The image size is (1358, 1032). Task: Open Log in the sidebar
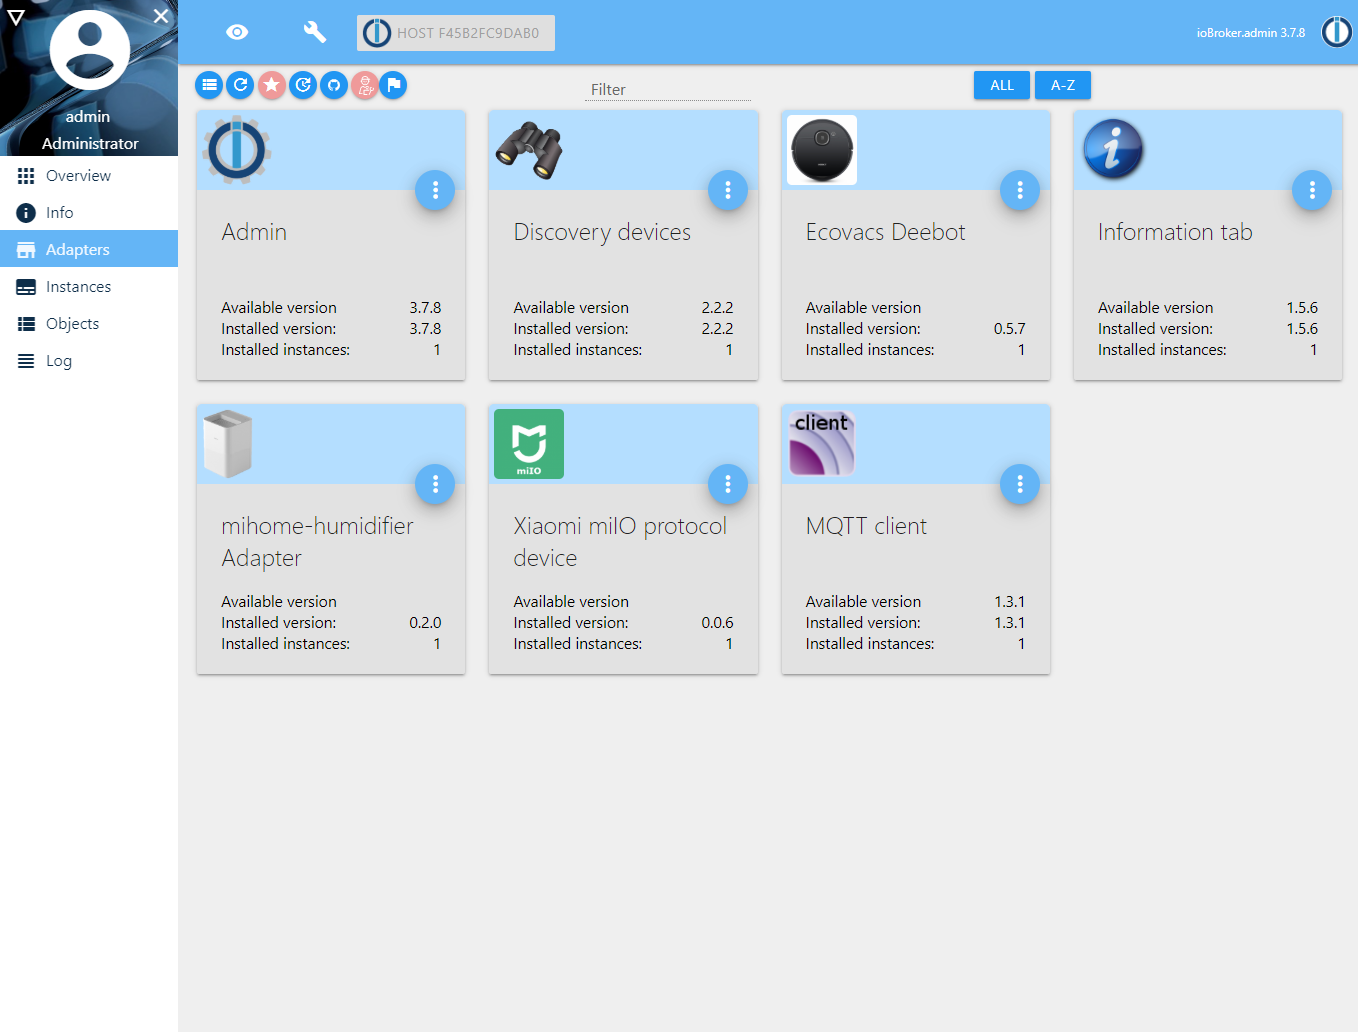(89, 360)
